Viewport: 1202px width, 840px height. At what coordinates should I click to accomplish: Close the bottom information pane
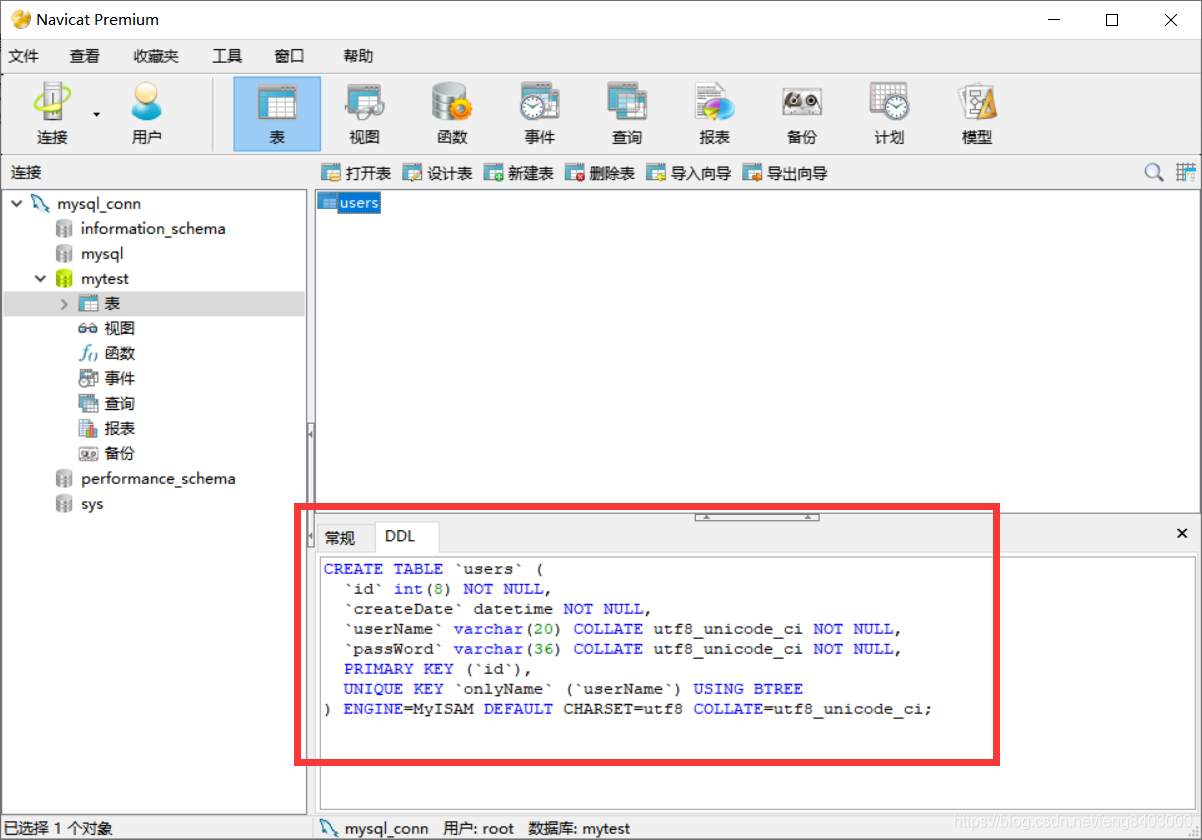tap(1182, 534)
